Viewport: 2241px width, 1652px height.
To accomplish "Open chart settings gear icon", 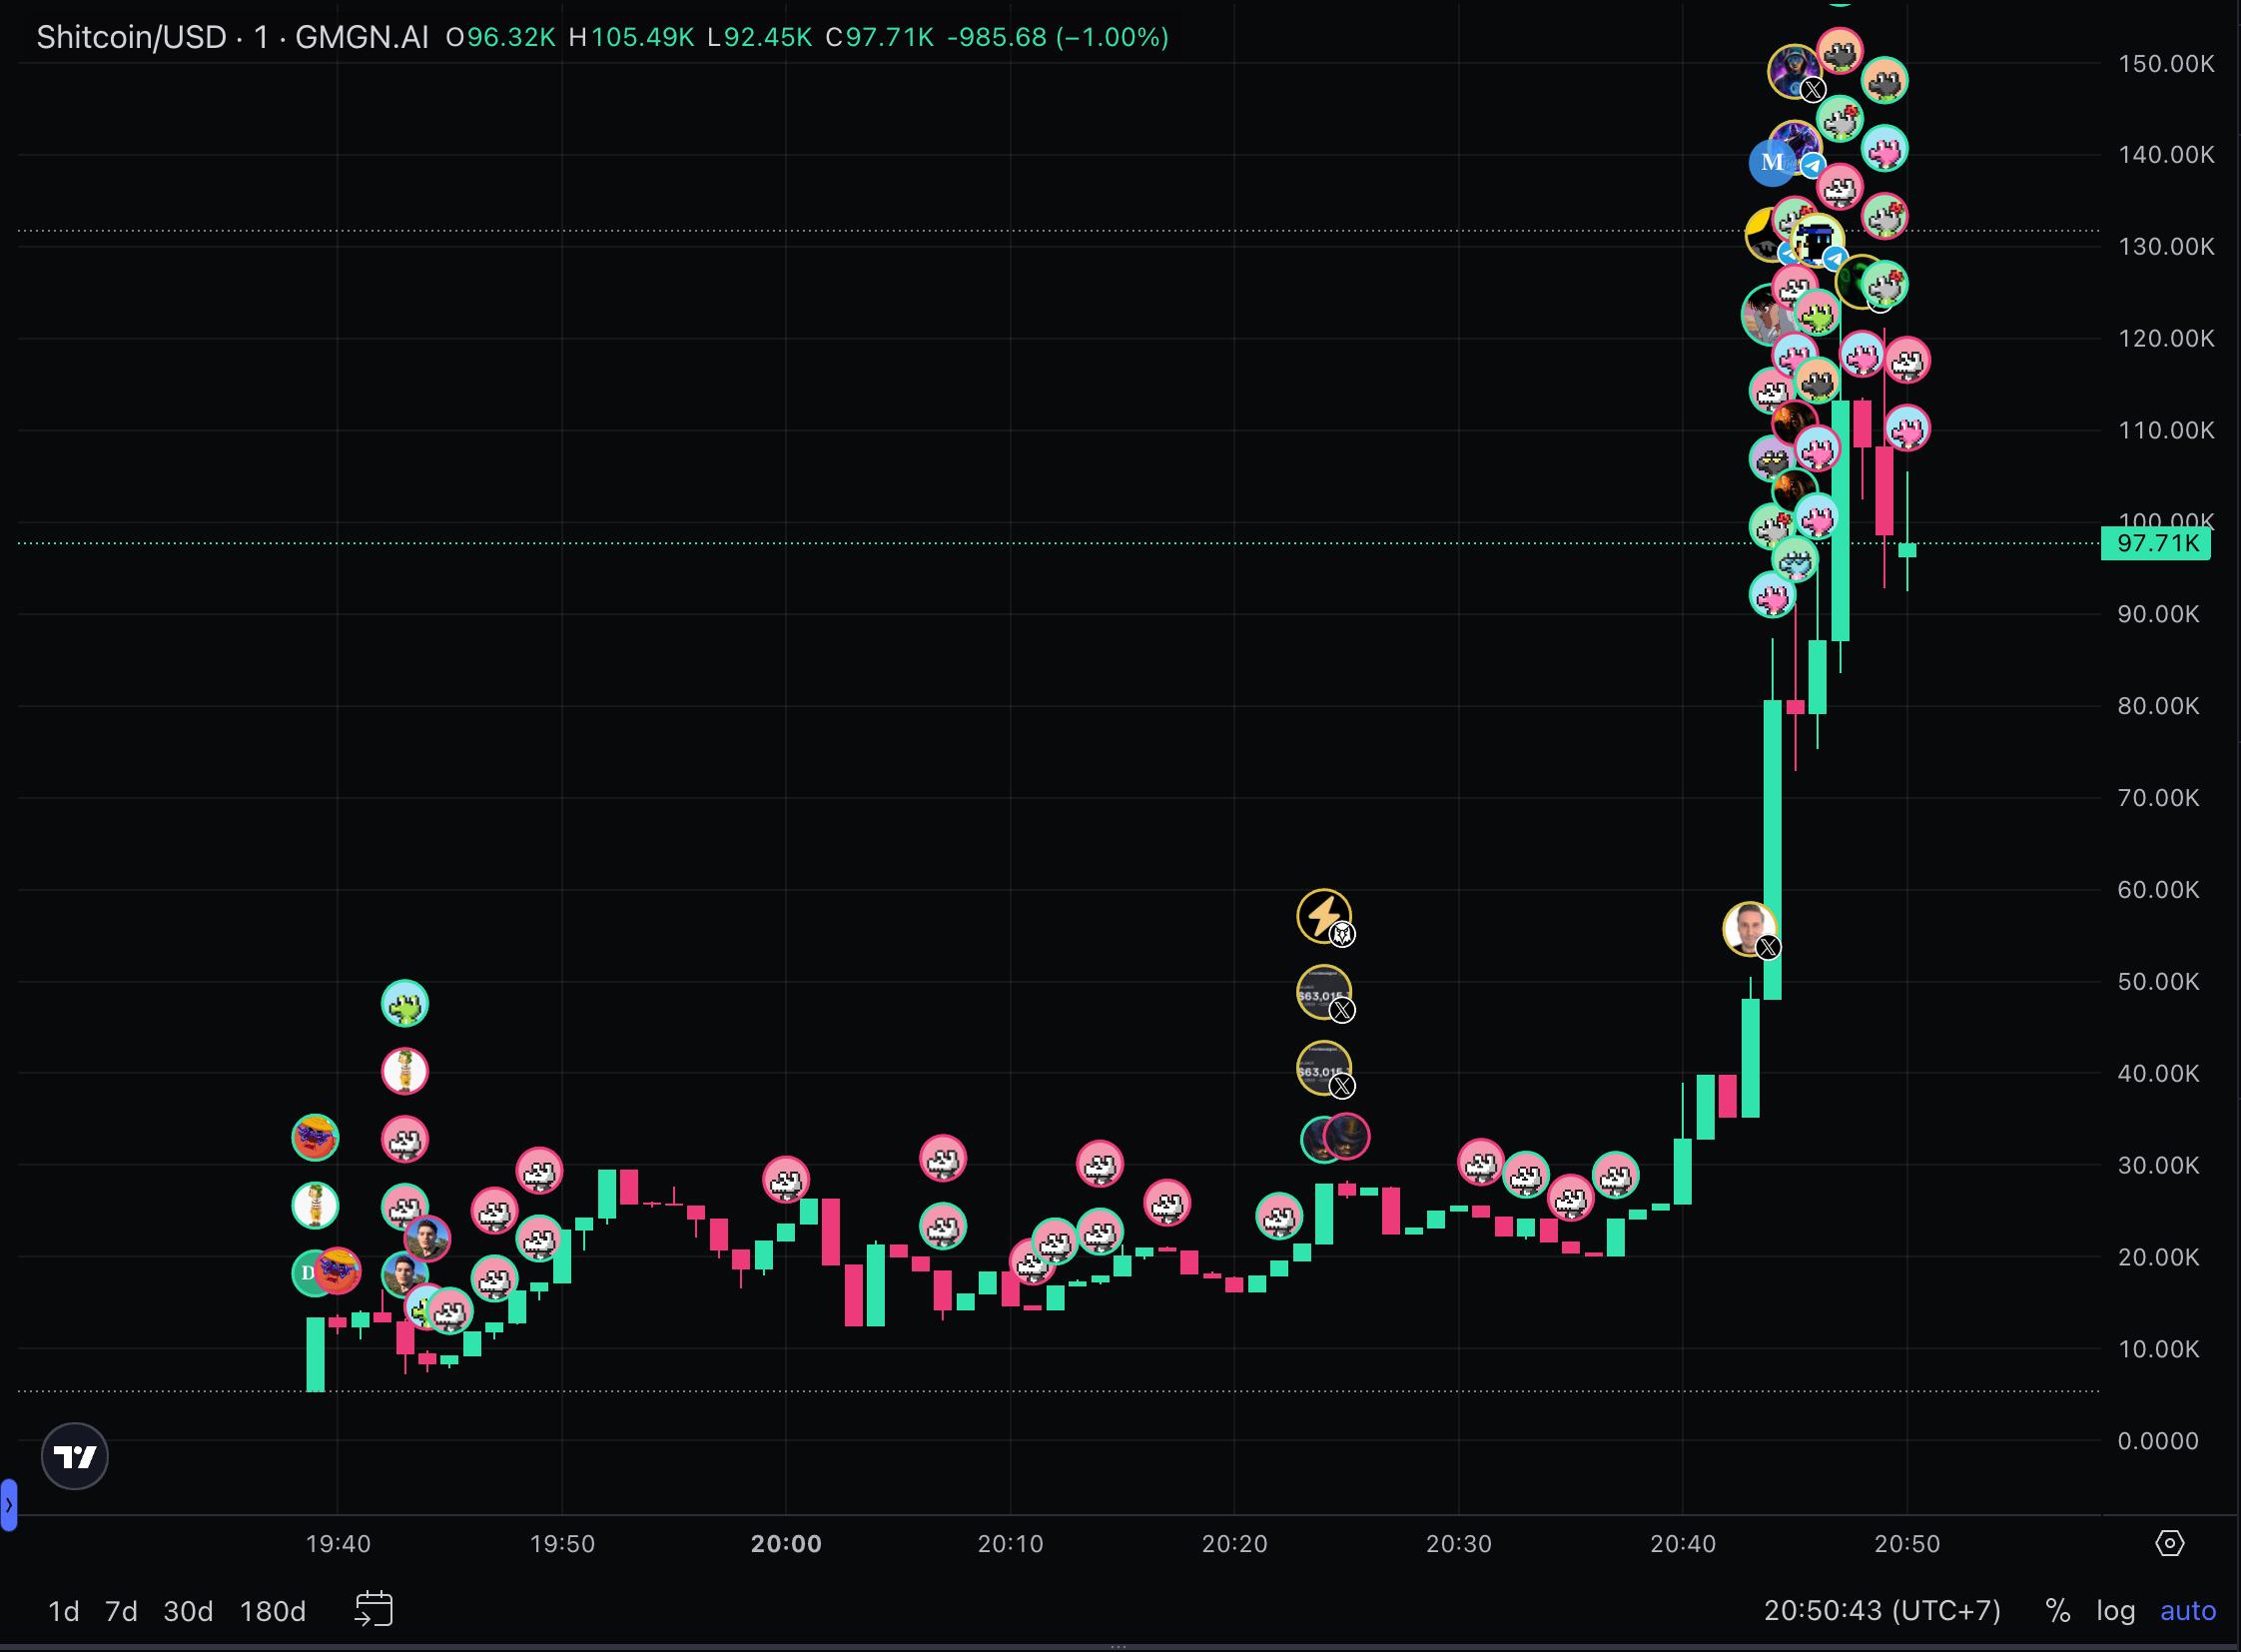I will [2169, 1543].
